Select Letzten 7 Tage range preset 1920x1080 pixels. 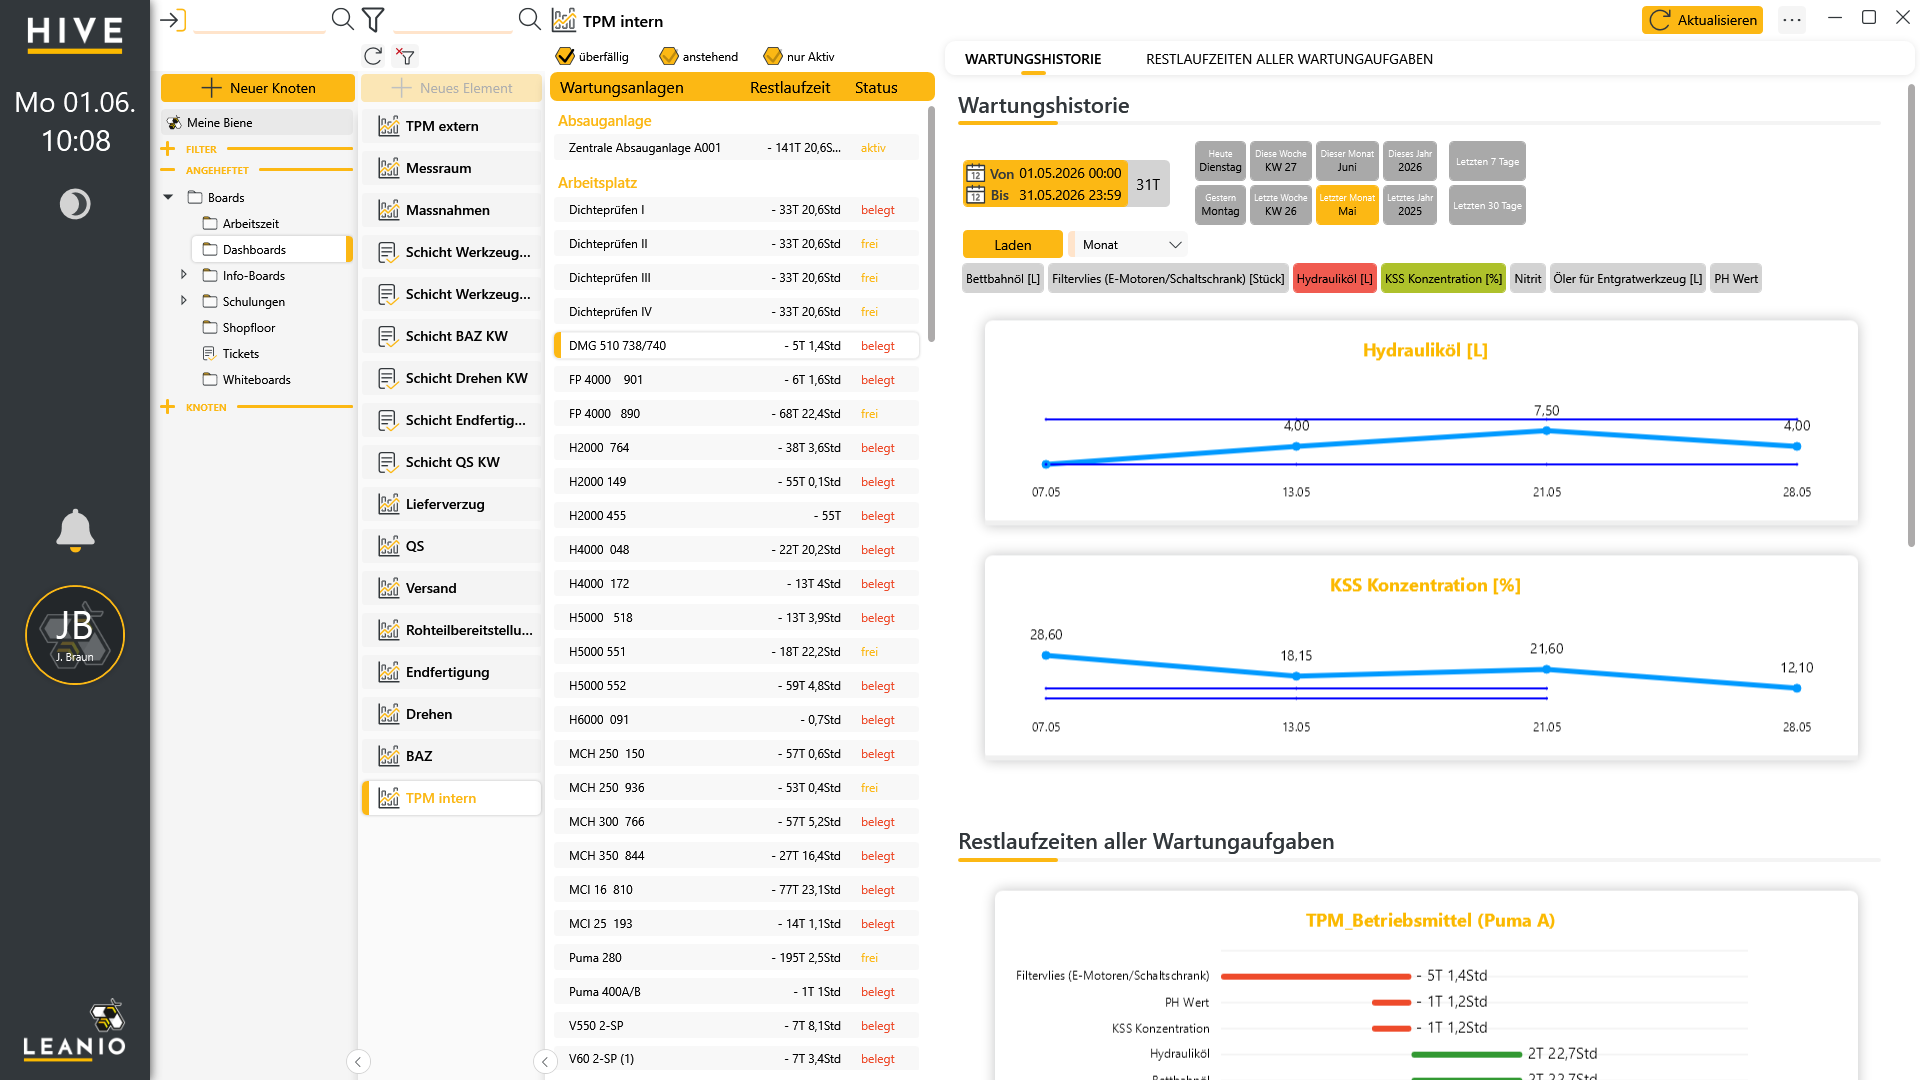click(x=1487, y=161)
